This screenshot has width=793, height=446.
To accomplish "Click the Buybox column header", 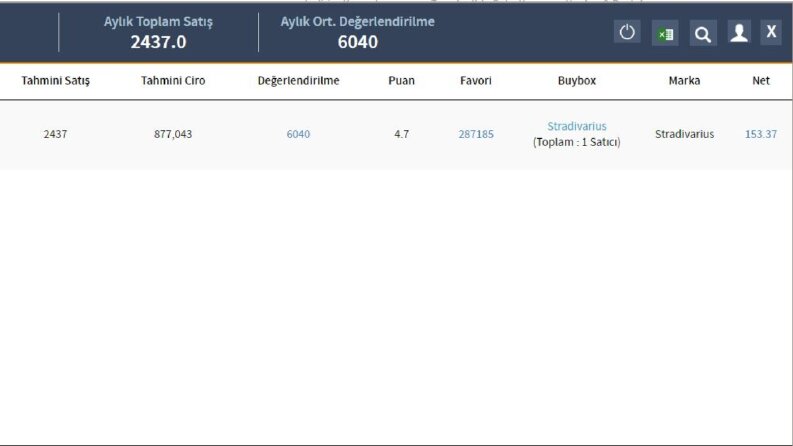I will pyautogui.click(x=577, y=80).
